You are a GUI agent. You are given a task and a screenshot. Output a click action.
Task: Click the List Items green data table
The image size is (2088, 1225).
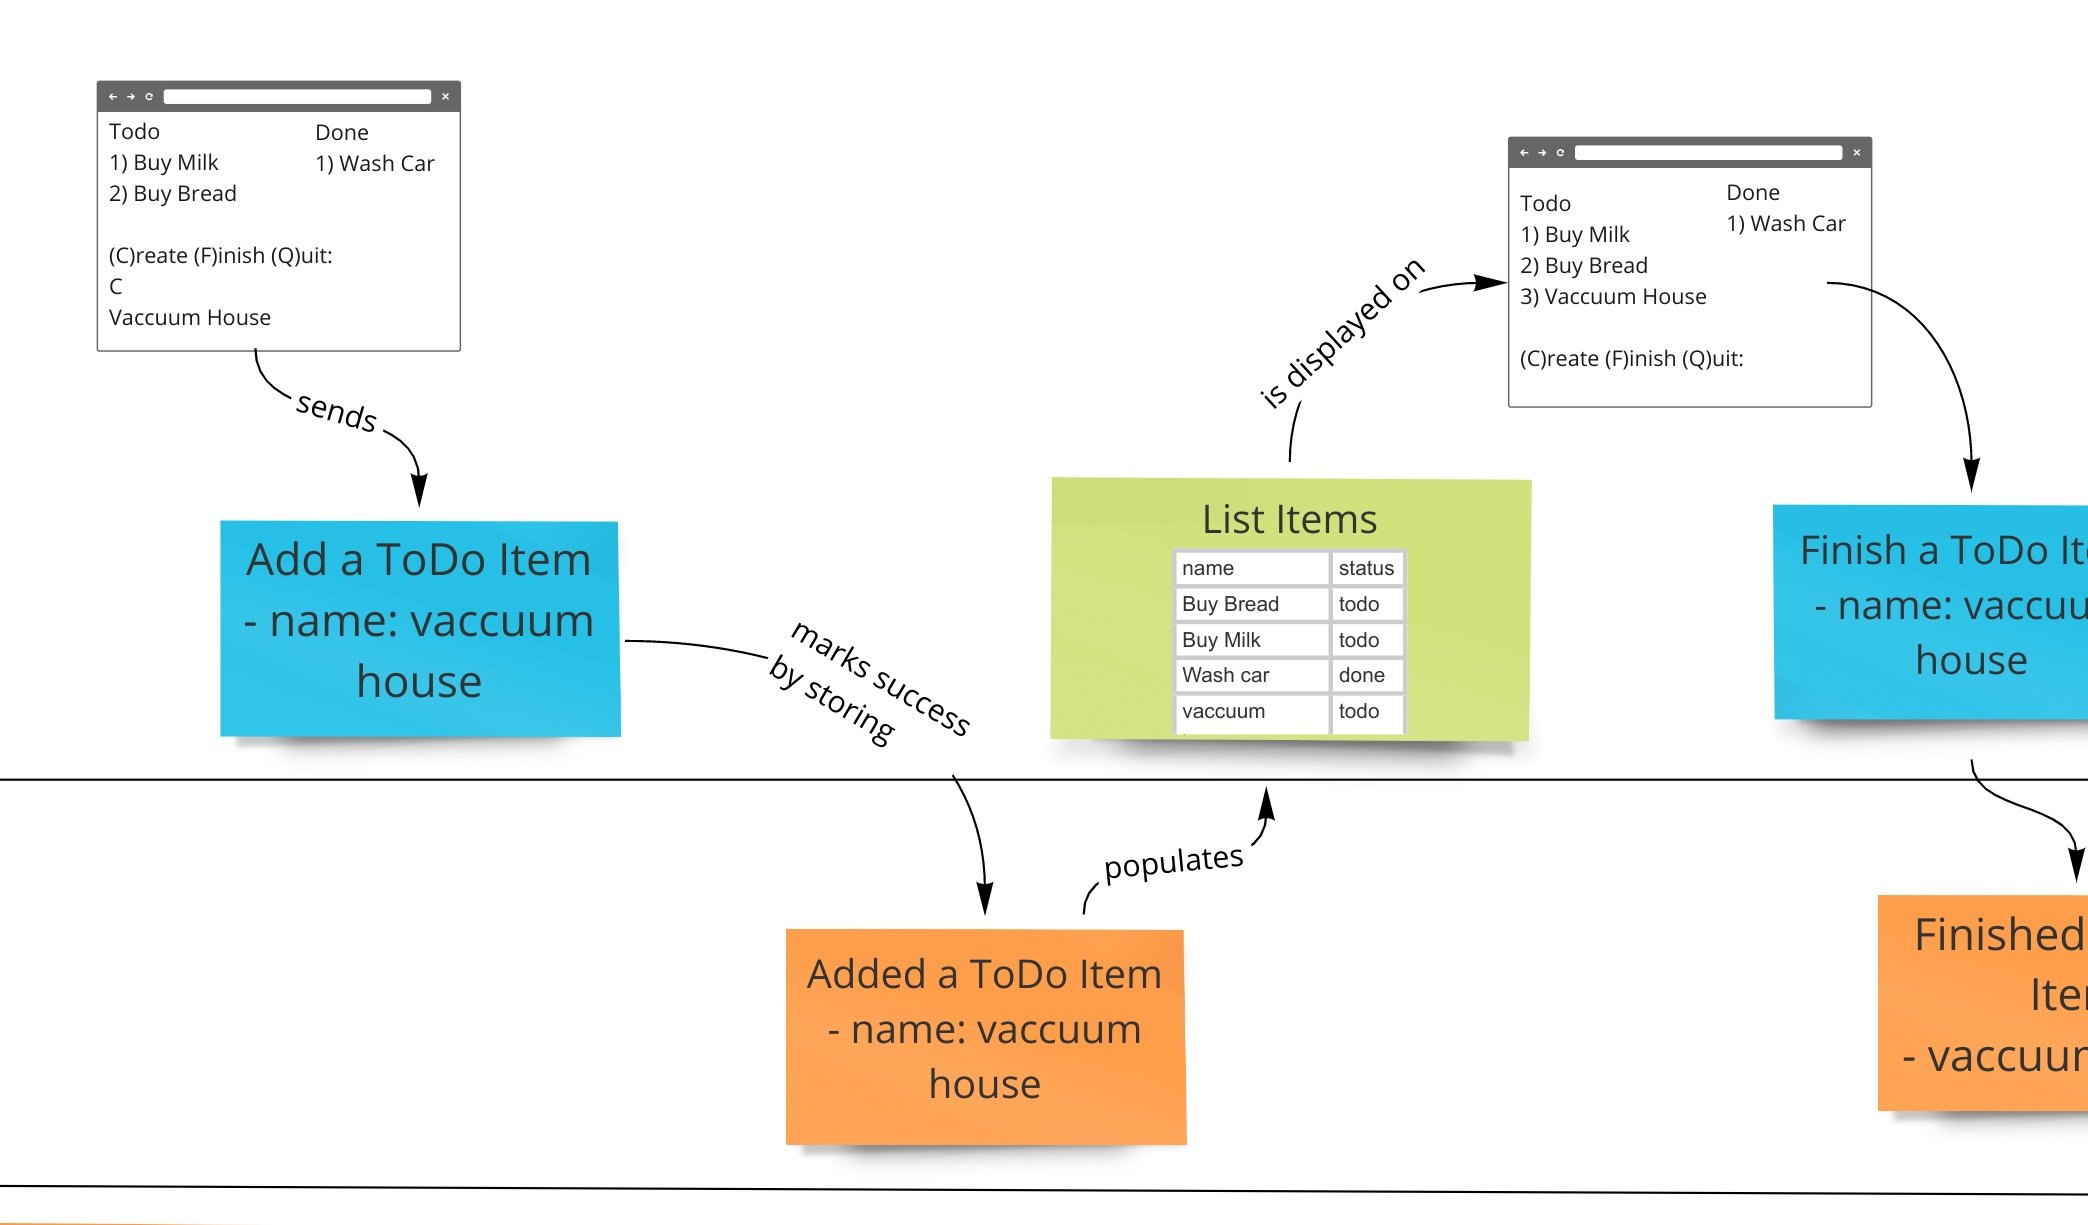pos(1286,610)
